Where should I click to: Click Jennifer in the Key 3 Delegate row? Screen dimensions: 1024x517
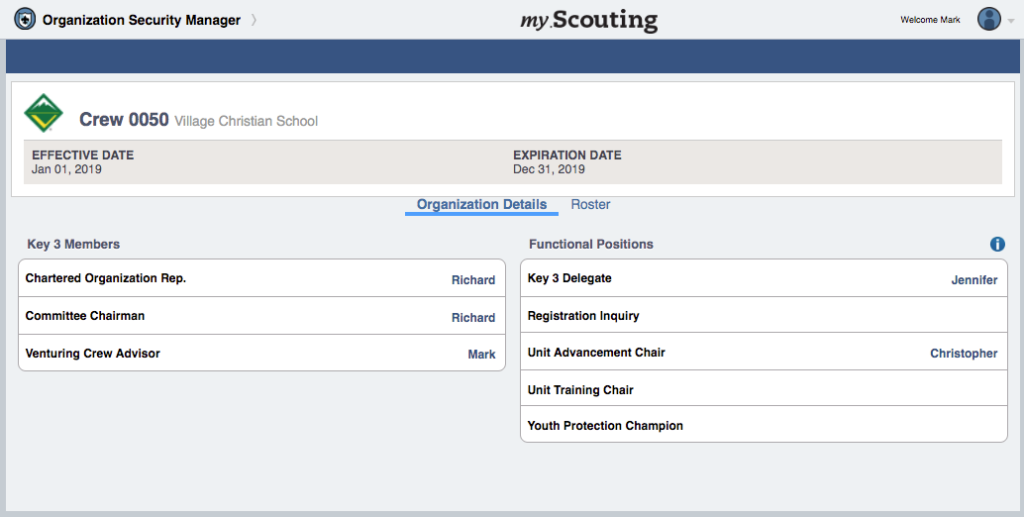(974, 280)
